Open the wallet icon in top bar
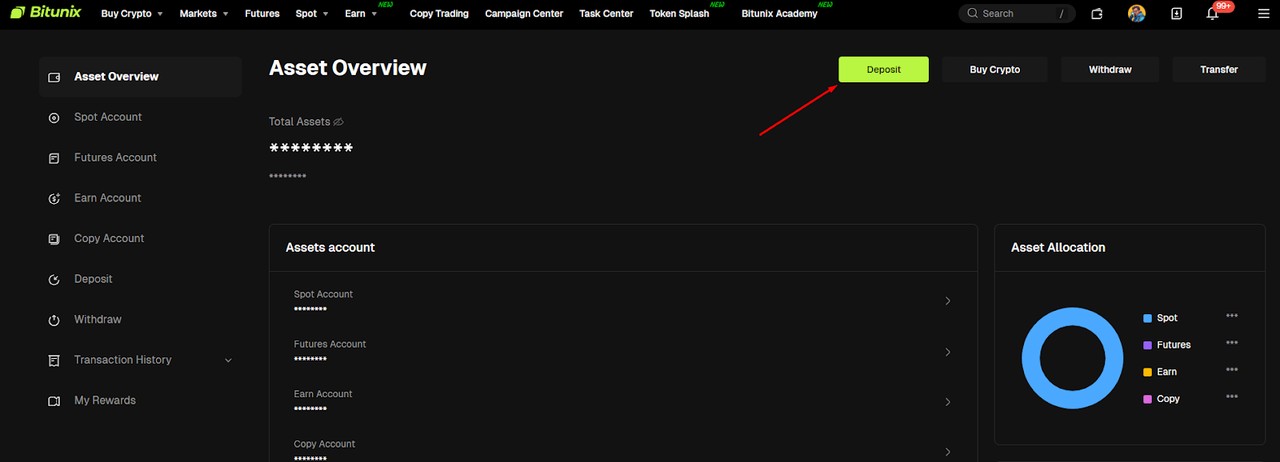The width and height of the screenshot is (1280, 462). (x=1097, y=14)
